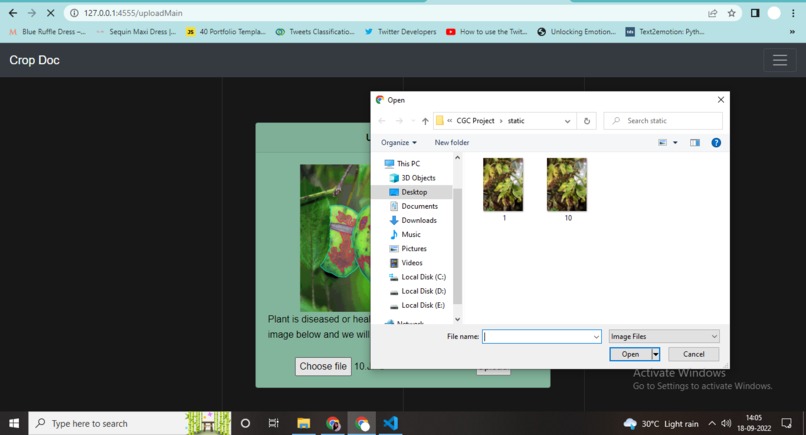This screenshot has width=806, height=435.
Task: Open Text2emotion Python bookmark
Action: [665, 32]
